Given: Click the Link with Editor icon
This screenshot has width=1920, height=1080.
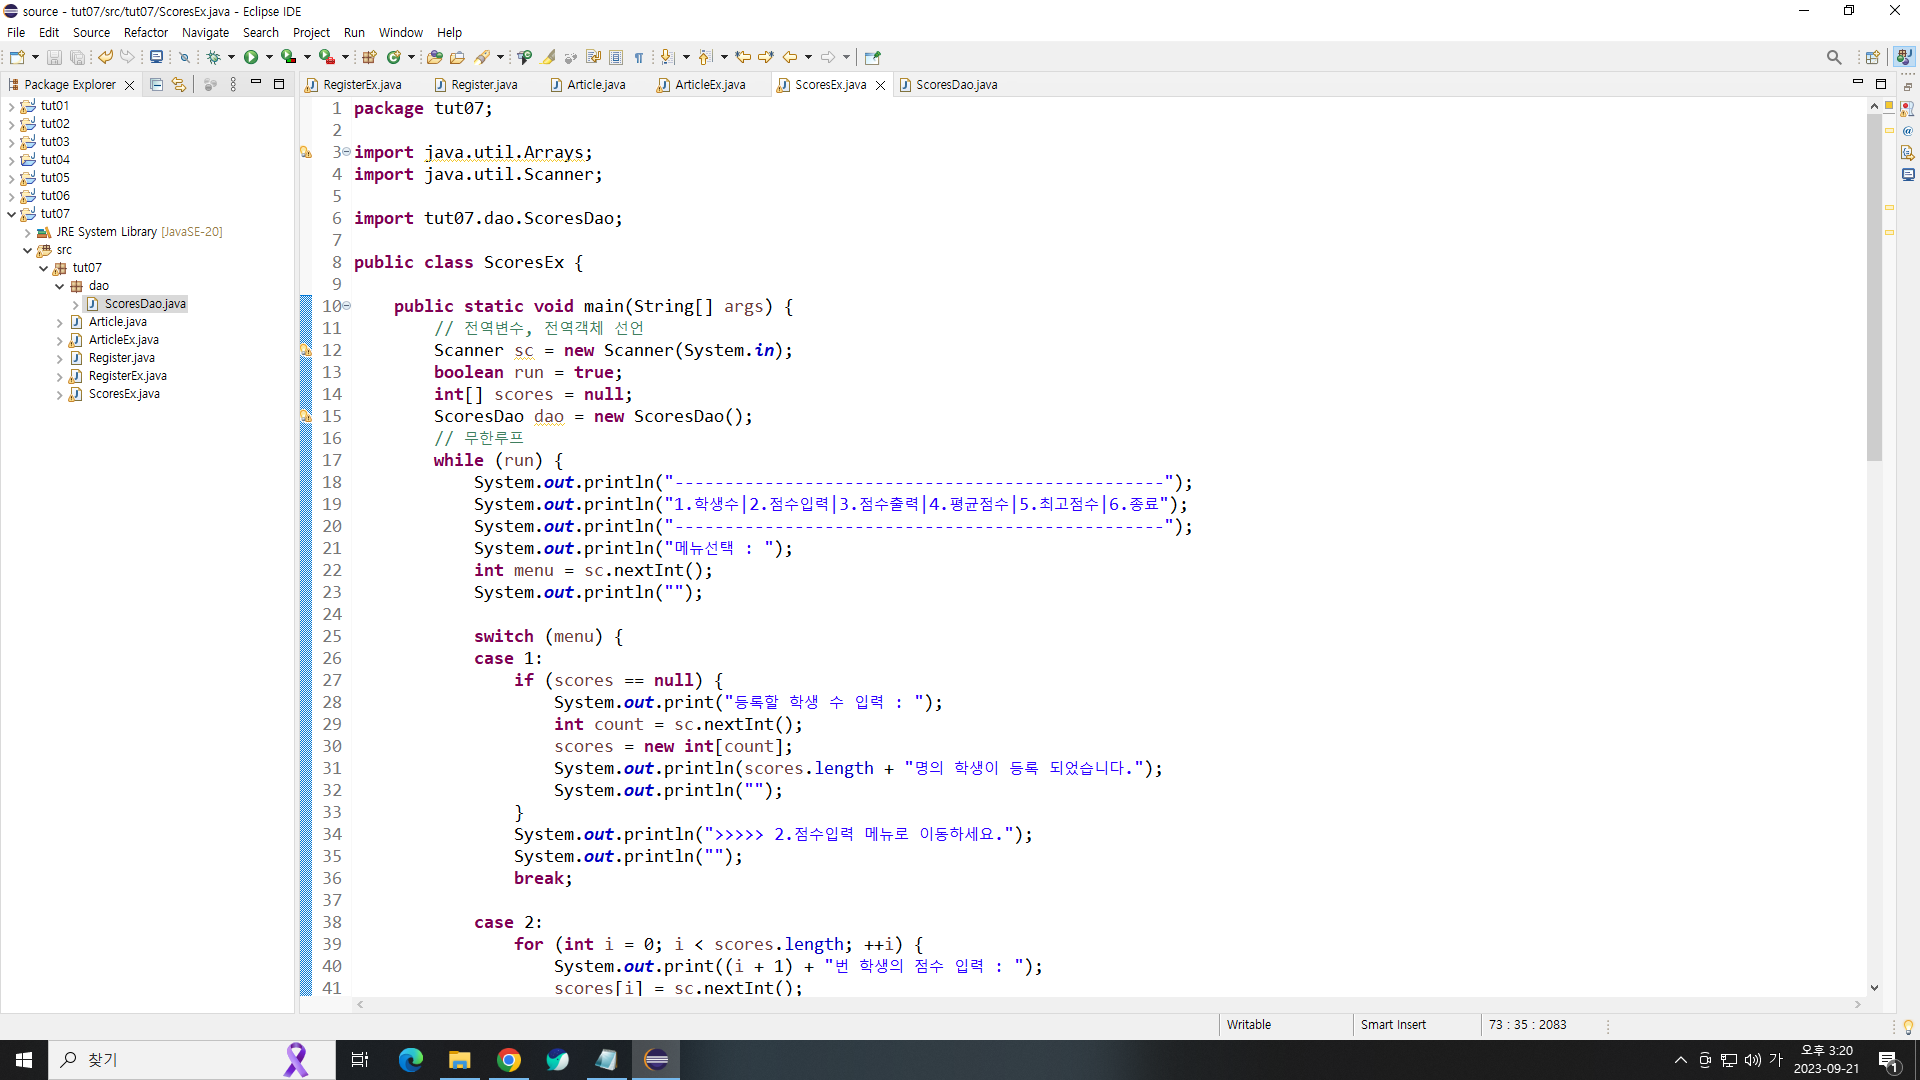Looking at the screenshot, I should point(179,85).
